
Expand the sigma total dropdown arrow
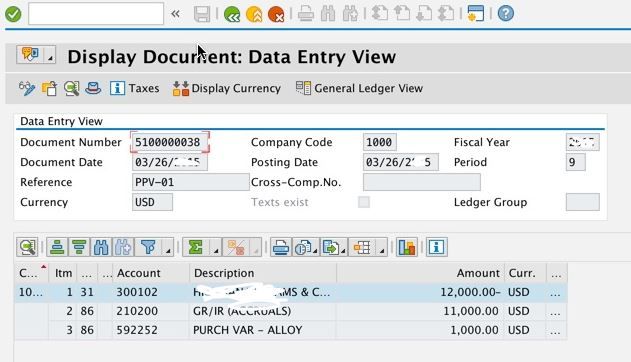point(216,248)
